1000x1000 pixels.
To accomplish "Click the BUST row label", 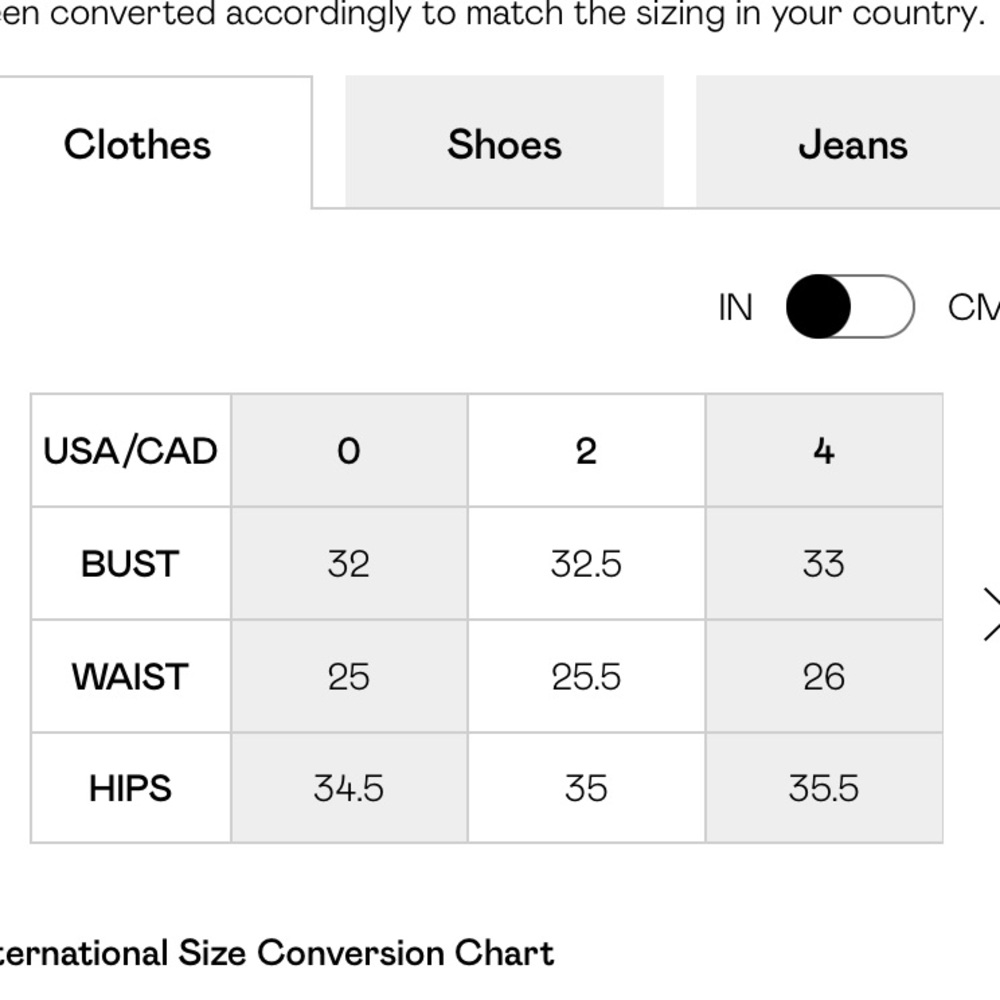I will pyautogui.click(x=131, y=564).
